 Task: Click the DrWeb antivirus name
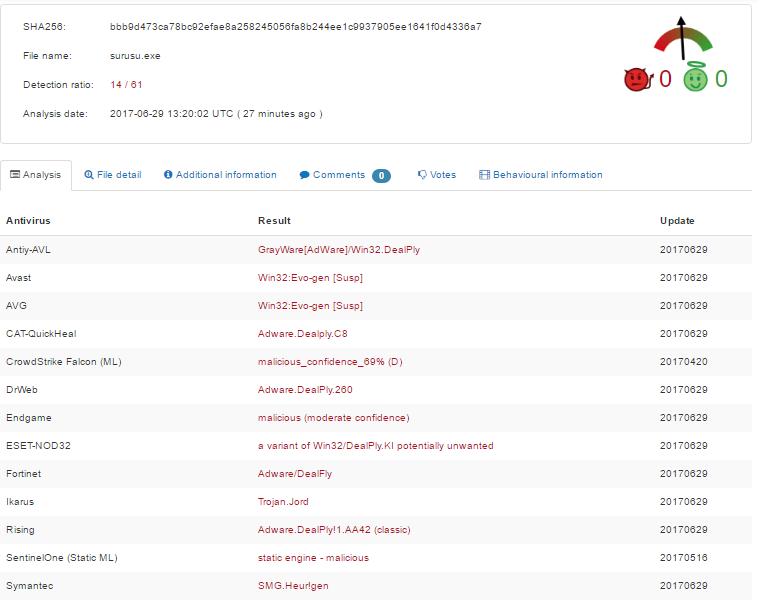tap(22, 390)
